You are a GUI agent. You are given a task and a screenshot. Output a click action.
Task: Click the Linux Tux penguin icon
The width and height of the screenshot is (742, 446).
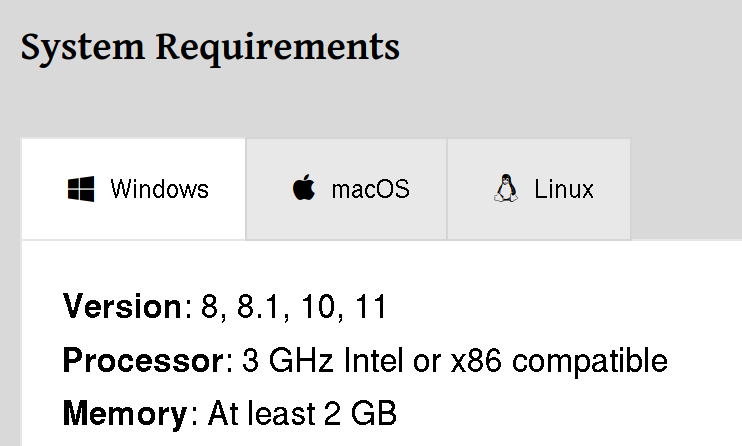(x=506, y=188)
